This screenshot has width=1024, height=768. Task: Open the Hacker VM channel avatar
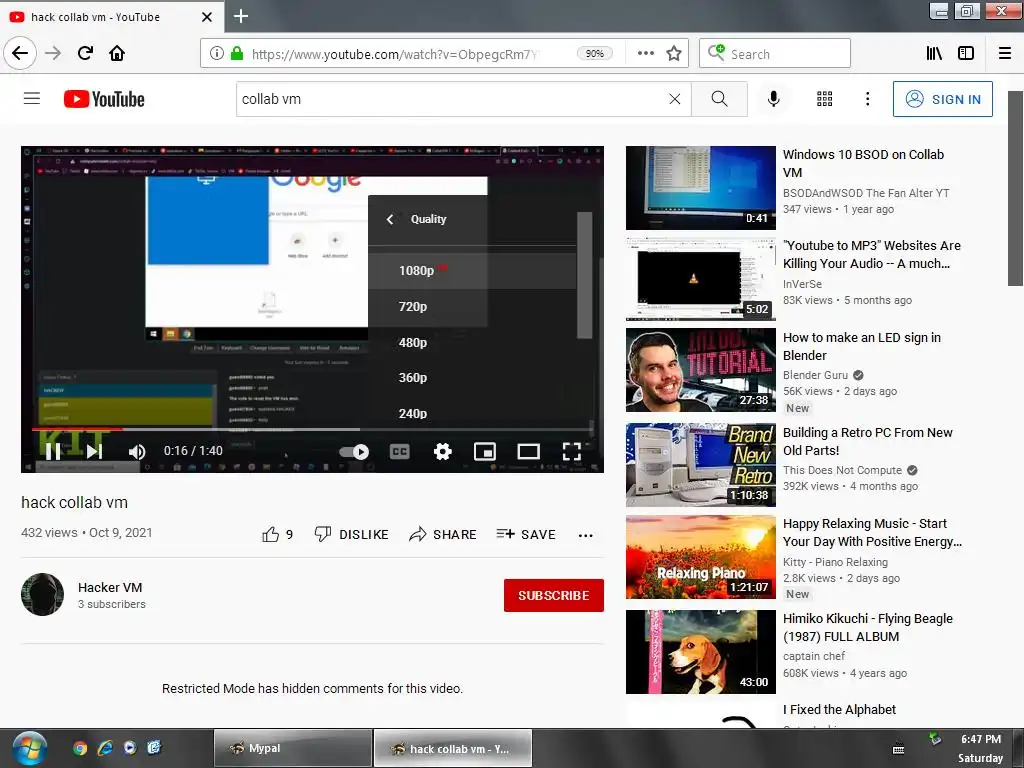coord(42,595)
